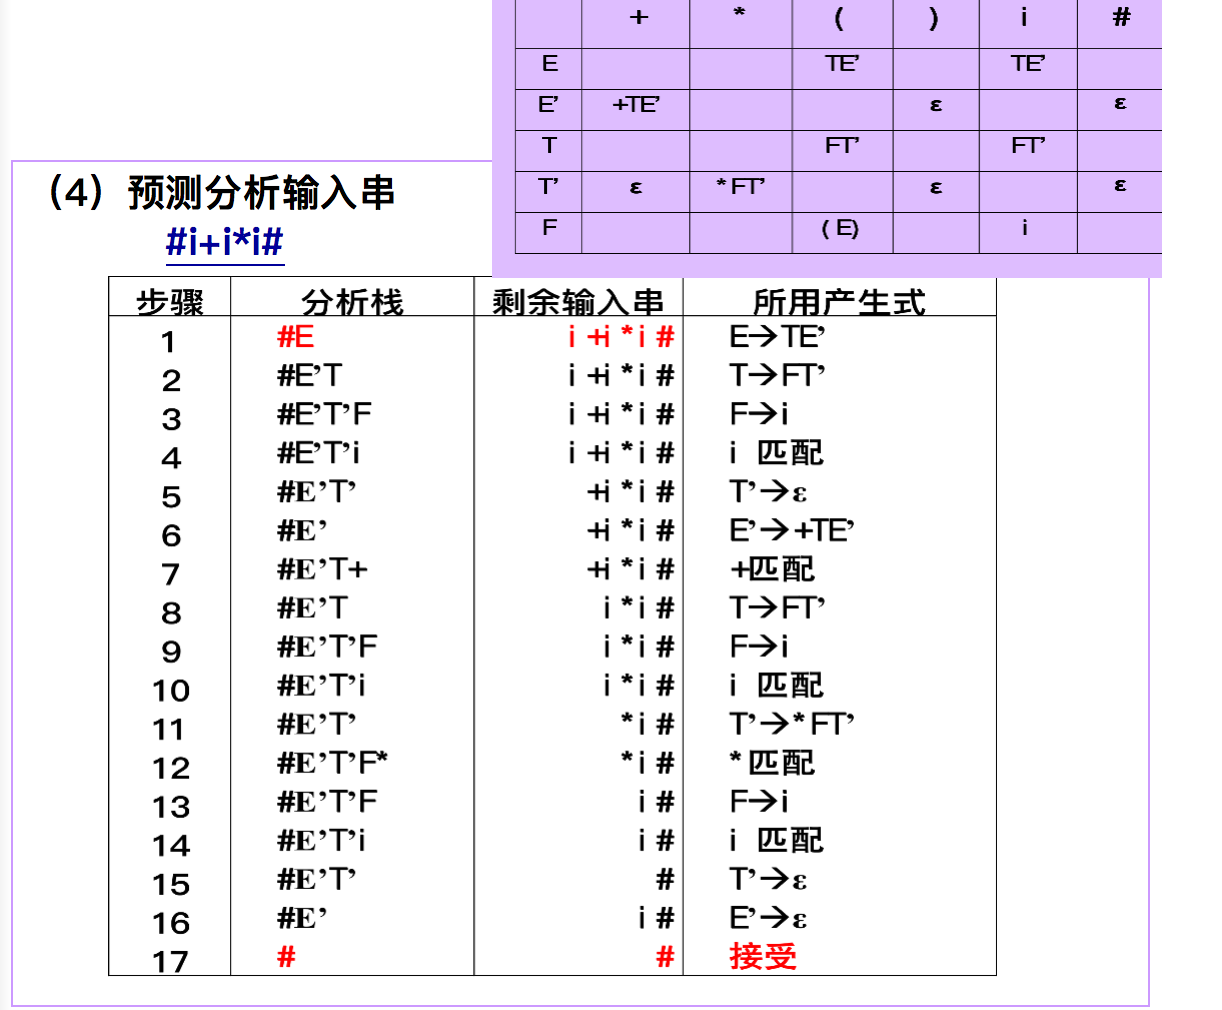Click the ) column header in the parse table
This screenshot has height=1010, width=1222.
point(933,17)
